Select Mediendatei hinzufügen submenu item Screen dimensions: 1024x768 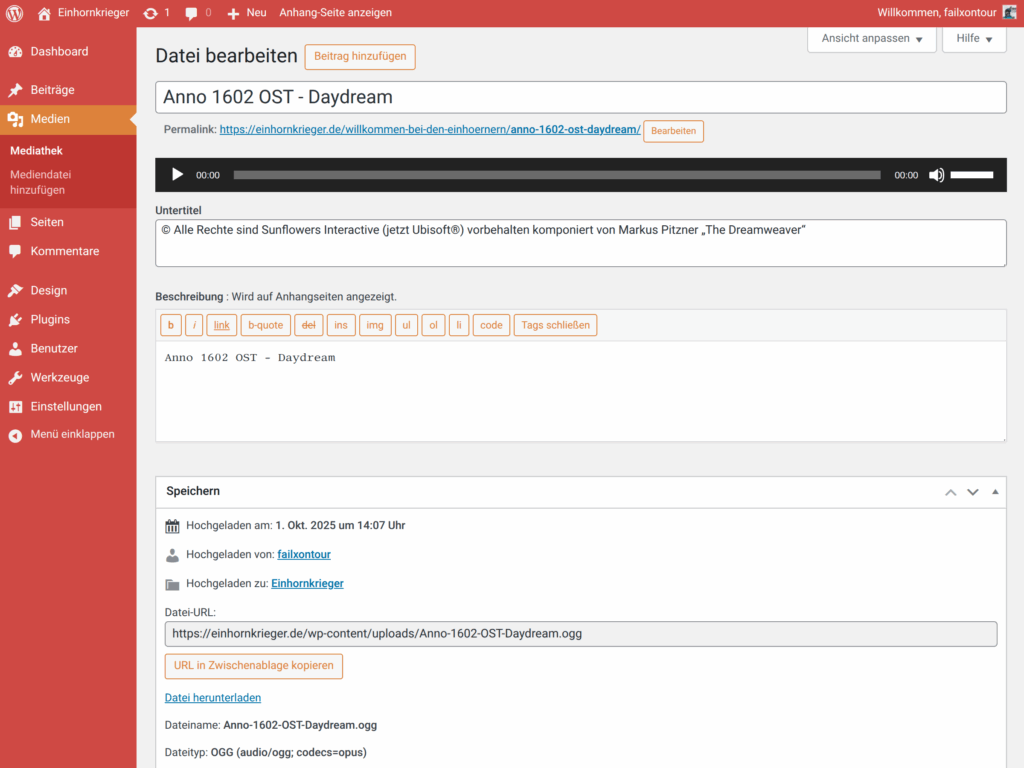40,182
